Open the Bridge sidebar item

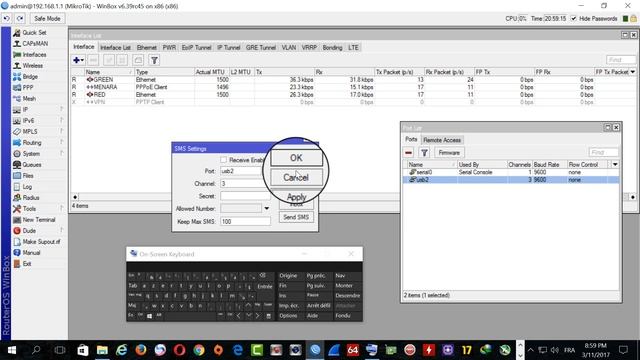(30, 77)
